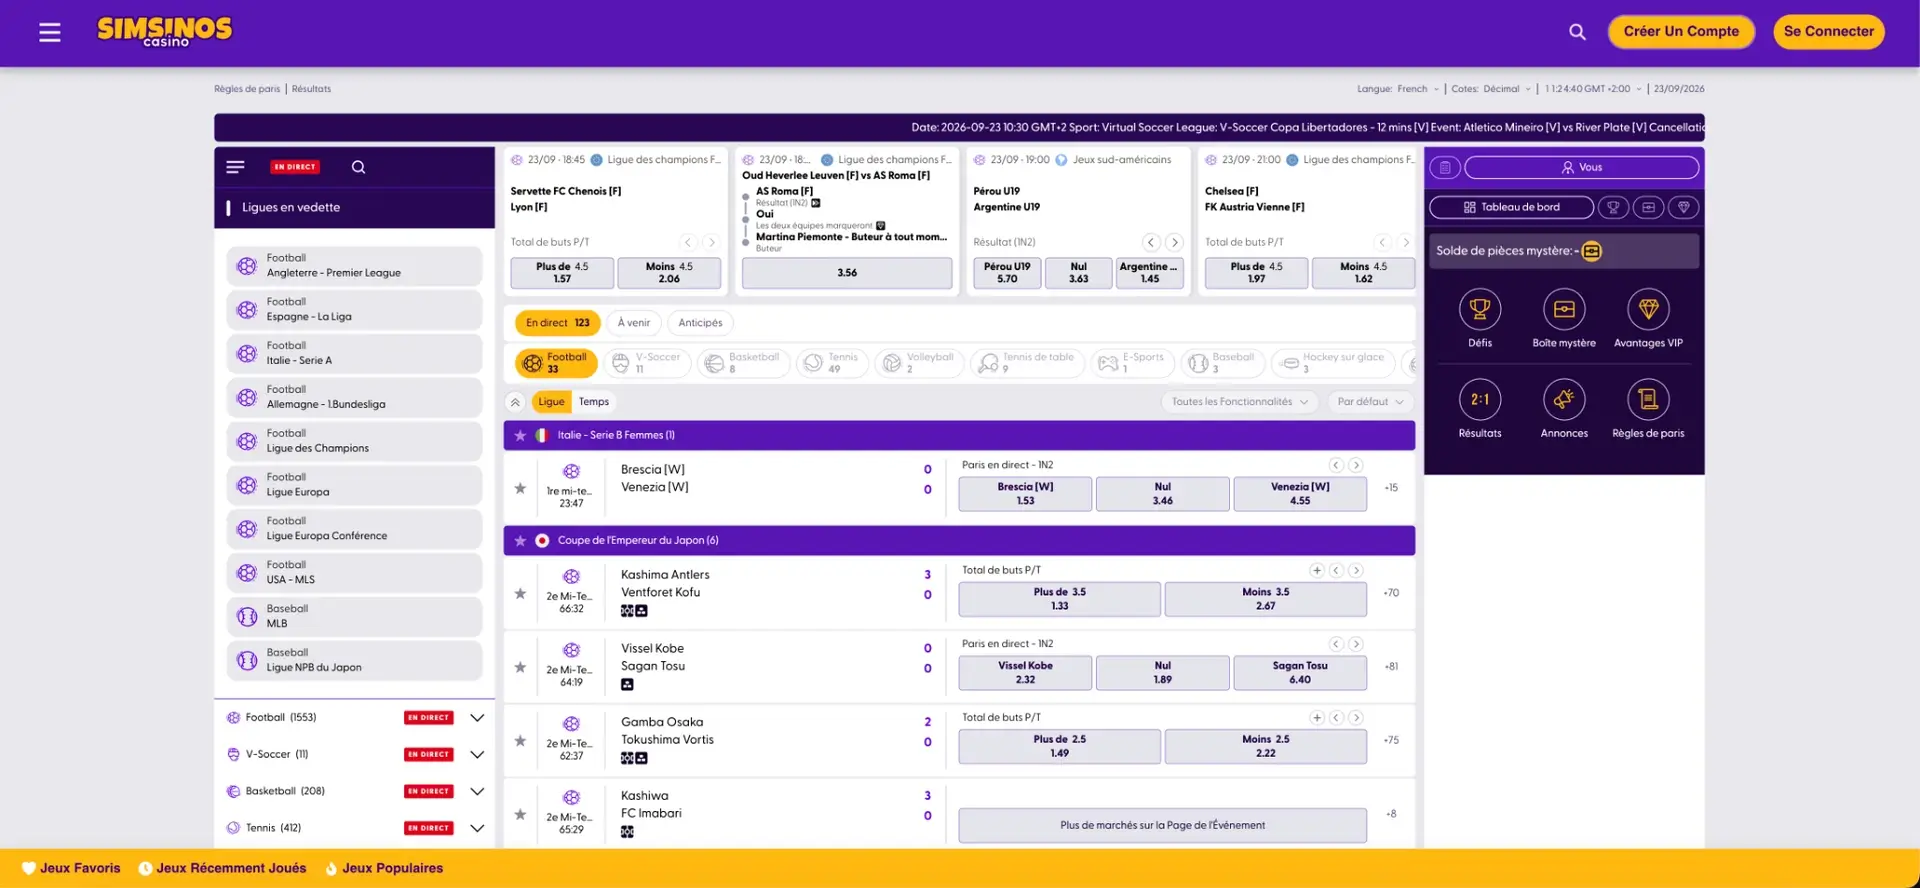Bet on Brescia [W] at 1.53

(x=1025, y=494)
